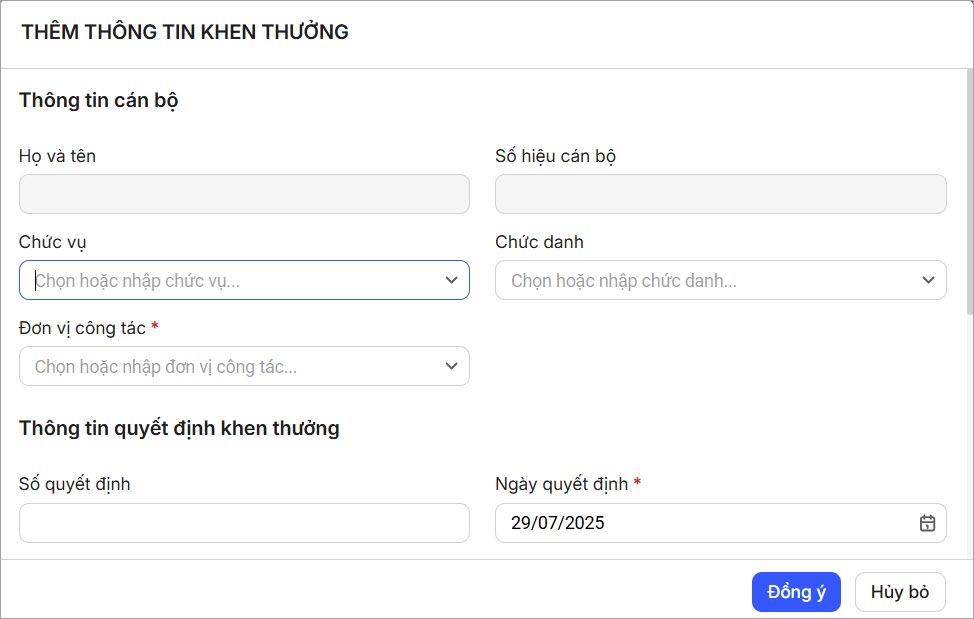Click the Thông tin cán bộ section heading

[x=99, y=100]
